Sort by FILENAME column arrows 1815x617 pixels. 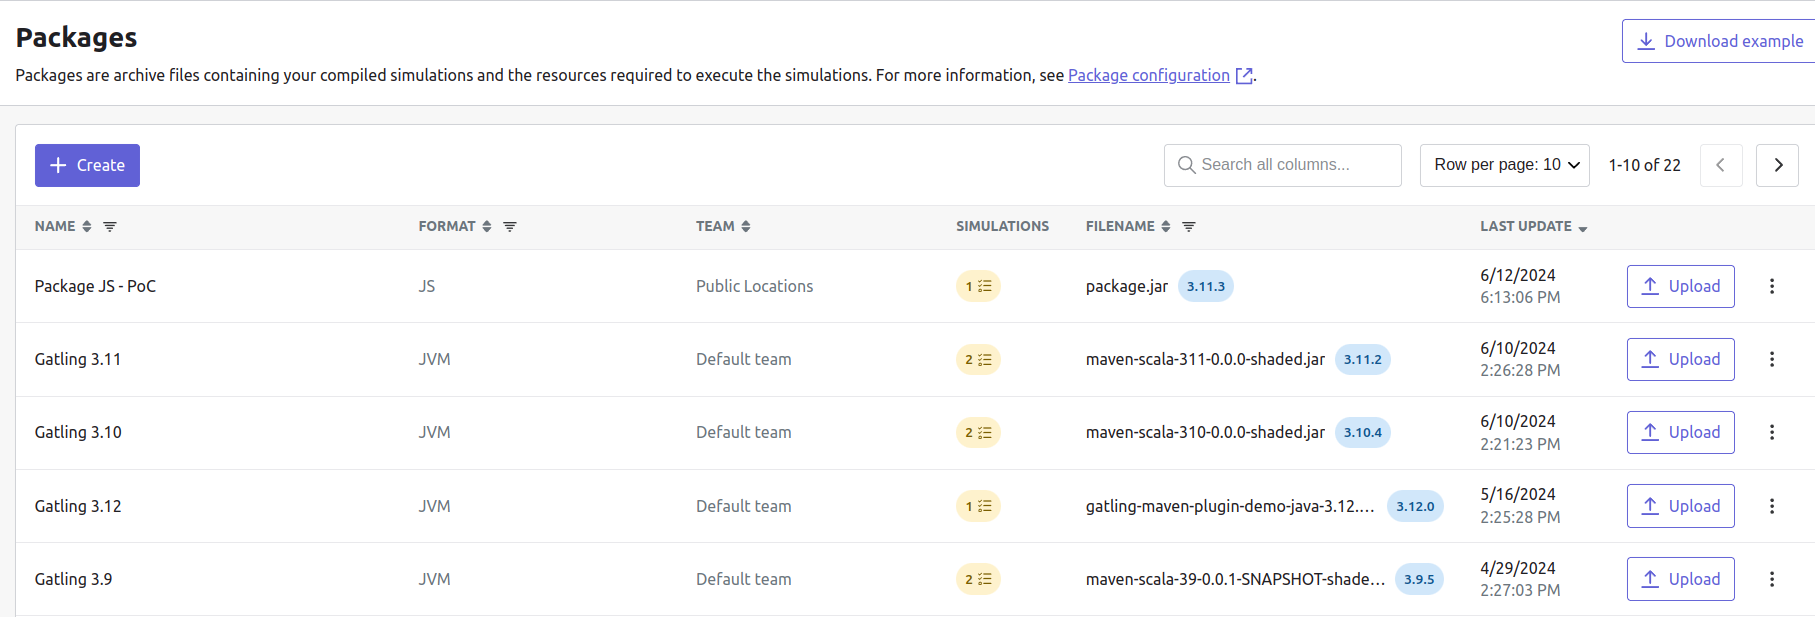click(1166, 227)
